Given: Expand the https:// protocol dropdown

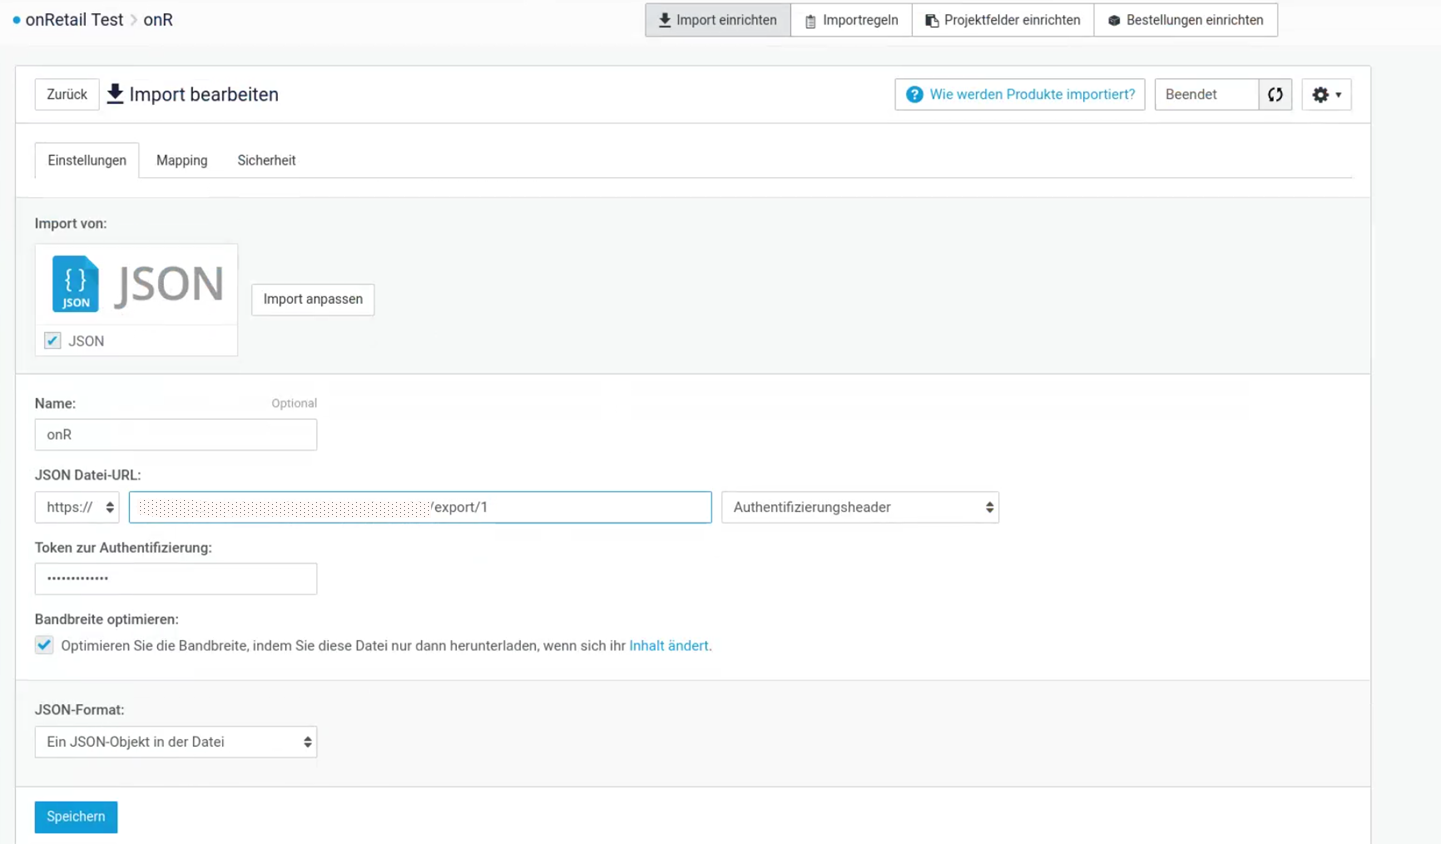Looking at the screenshot, I should tap(78, 507).
